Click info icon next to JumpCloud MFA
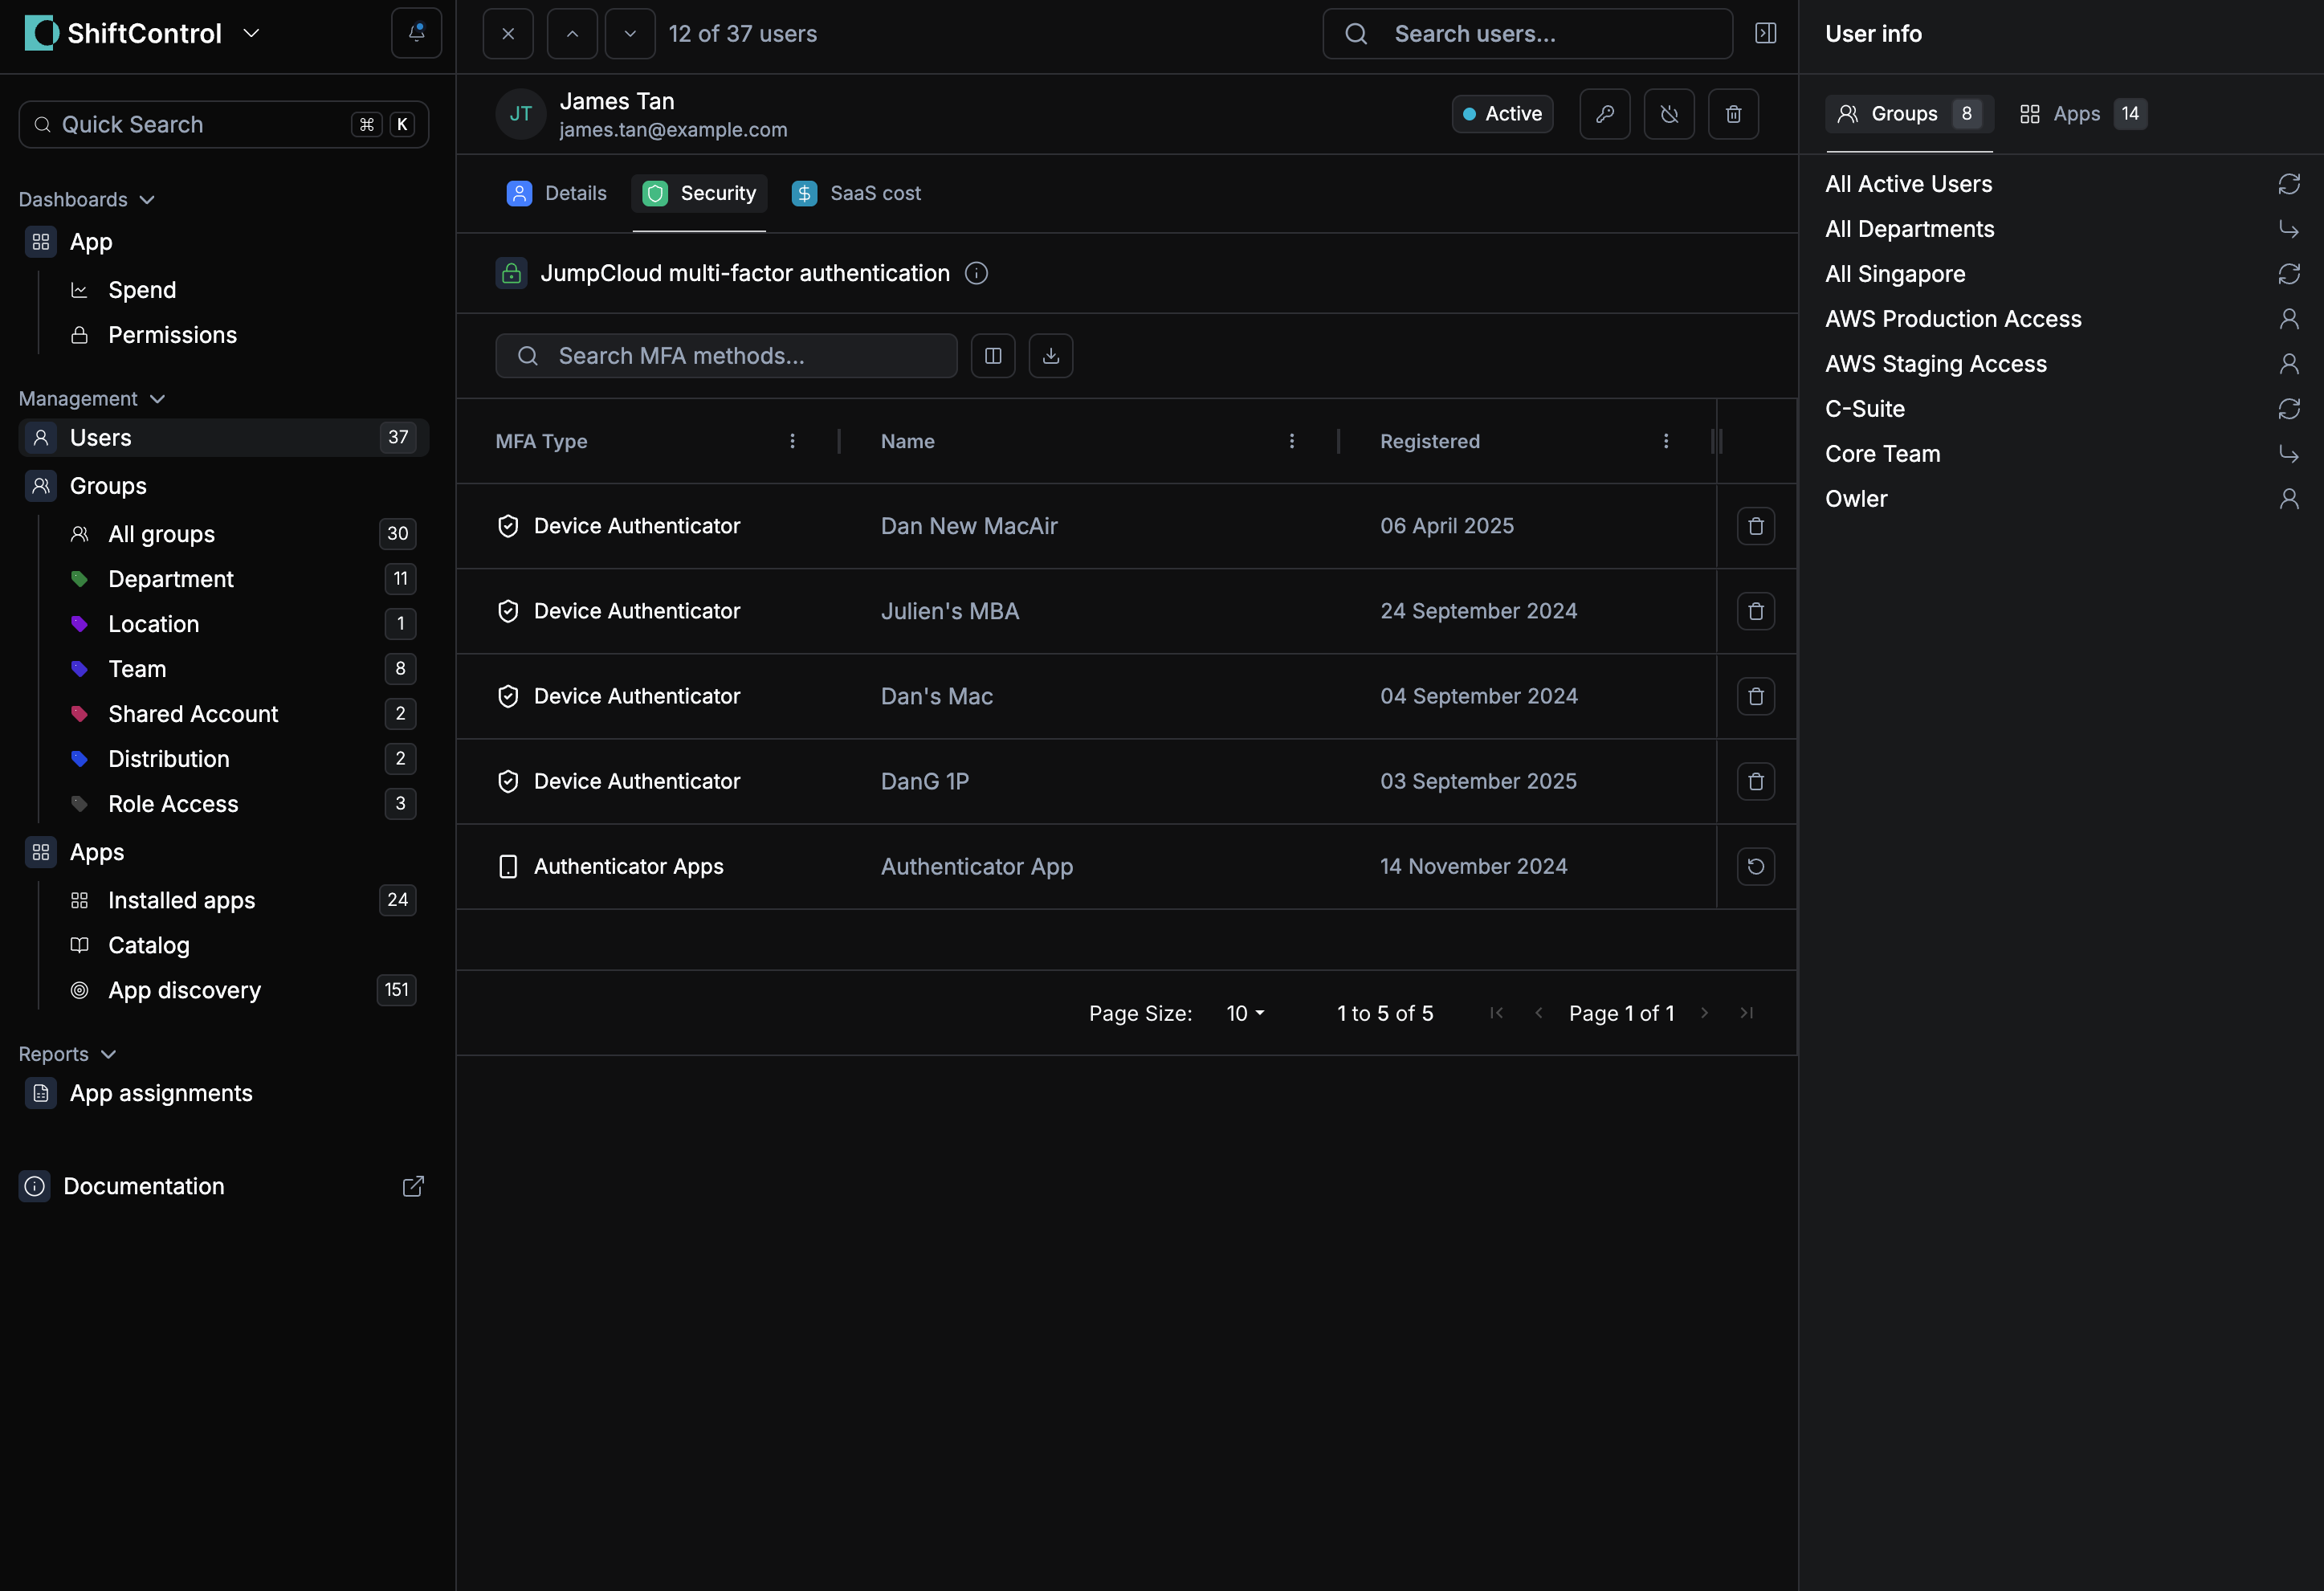The image size is (2324, 1591). [976, 273]
